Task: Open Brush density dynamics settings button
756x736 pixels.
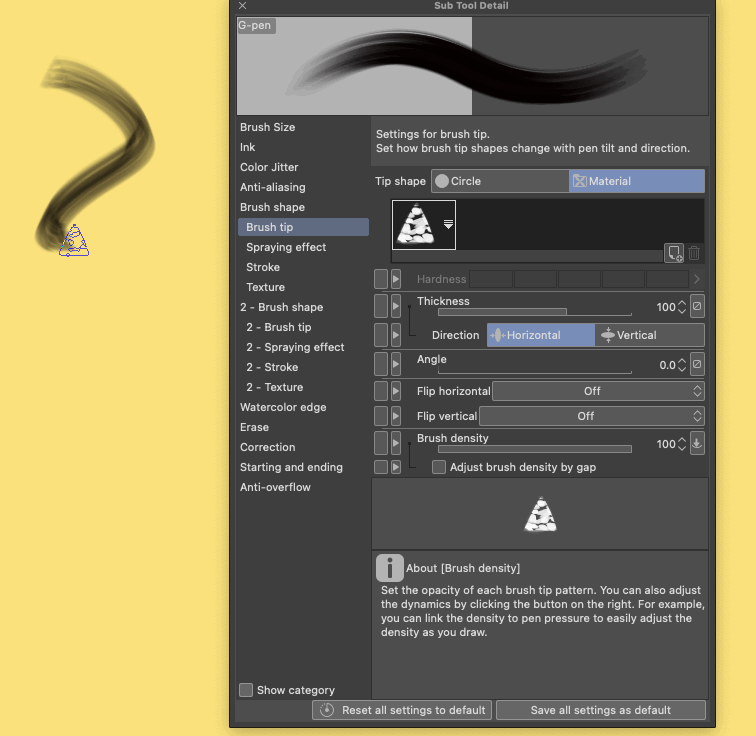Action: (697, 443)
